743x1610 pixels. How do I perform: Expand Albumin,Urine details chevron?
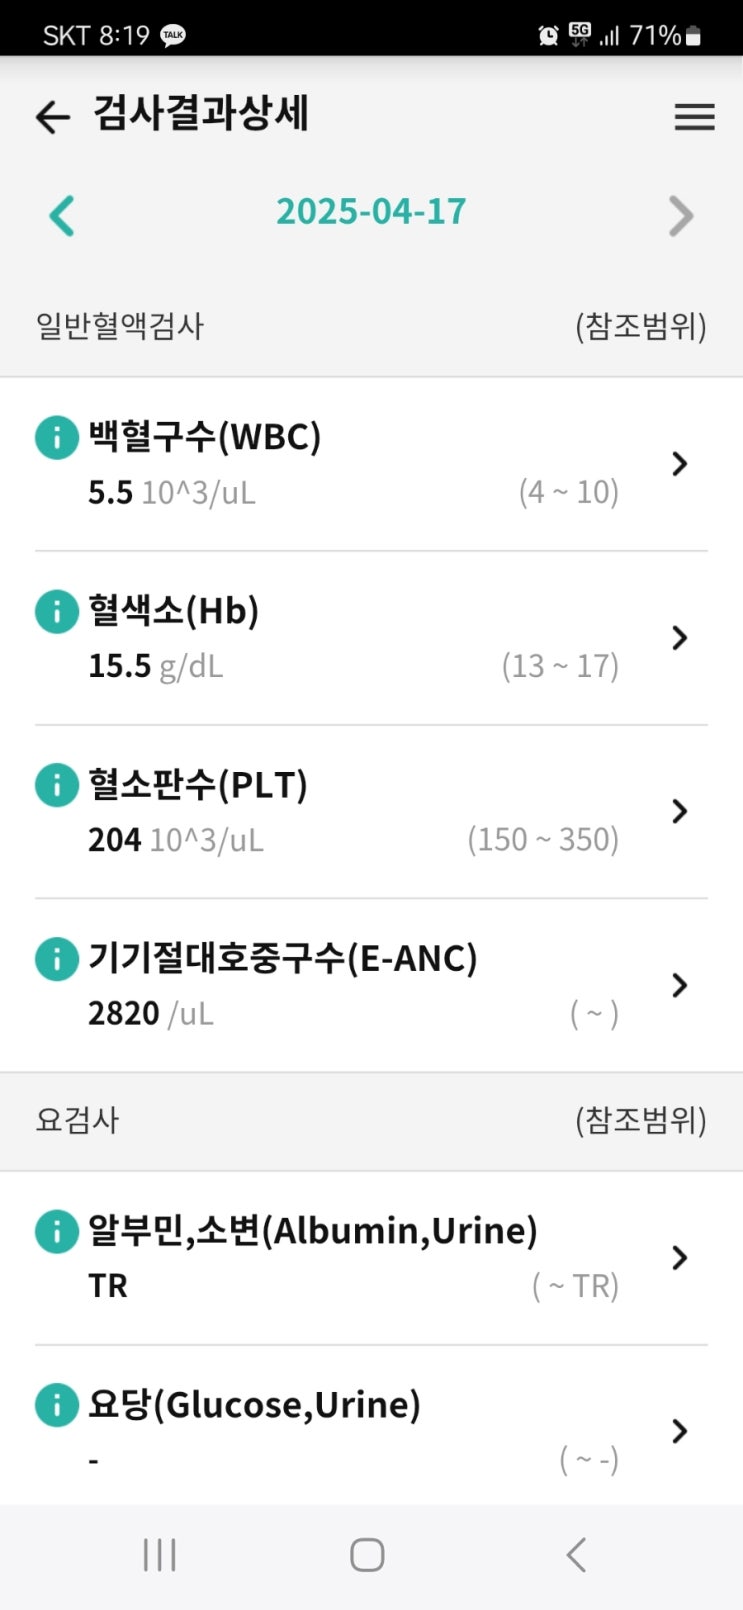680,1257
